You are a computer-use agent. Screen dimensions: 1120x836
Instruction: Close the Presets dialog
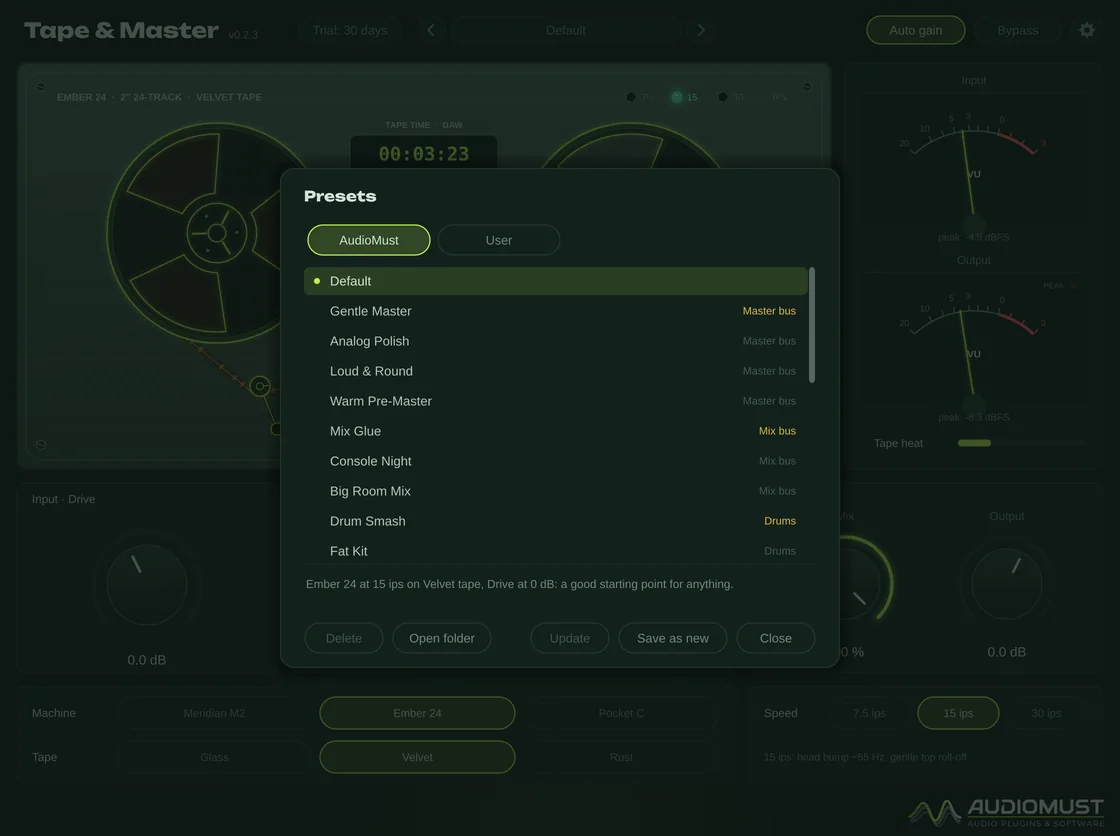click(776, 638)
